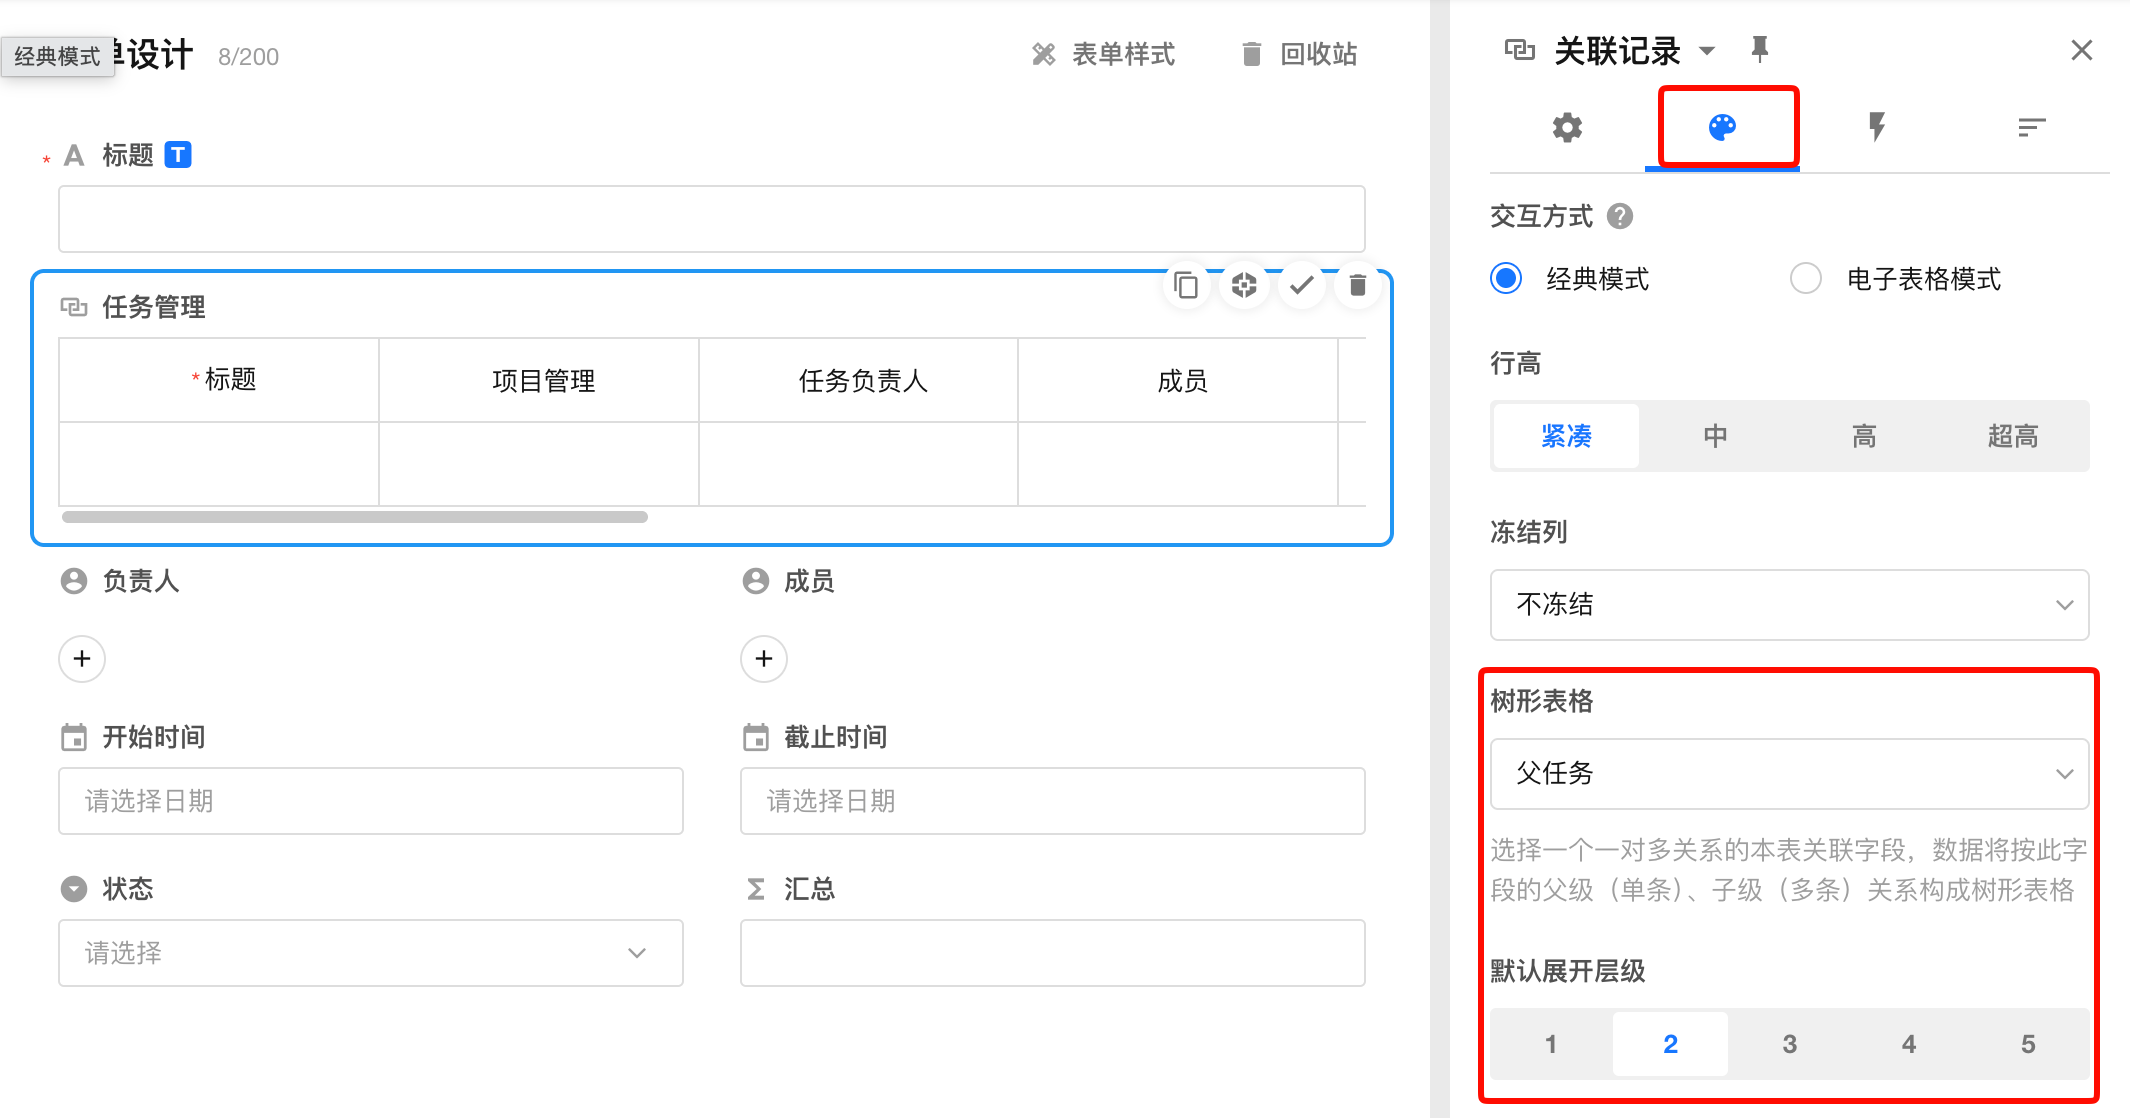Set row height to 中

pos(1715,436)
